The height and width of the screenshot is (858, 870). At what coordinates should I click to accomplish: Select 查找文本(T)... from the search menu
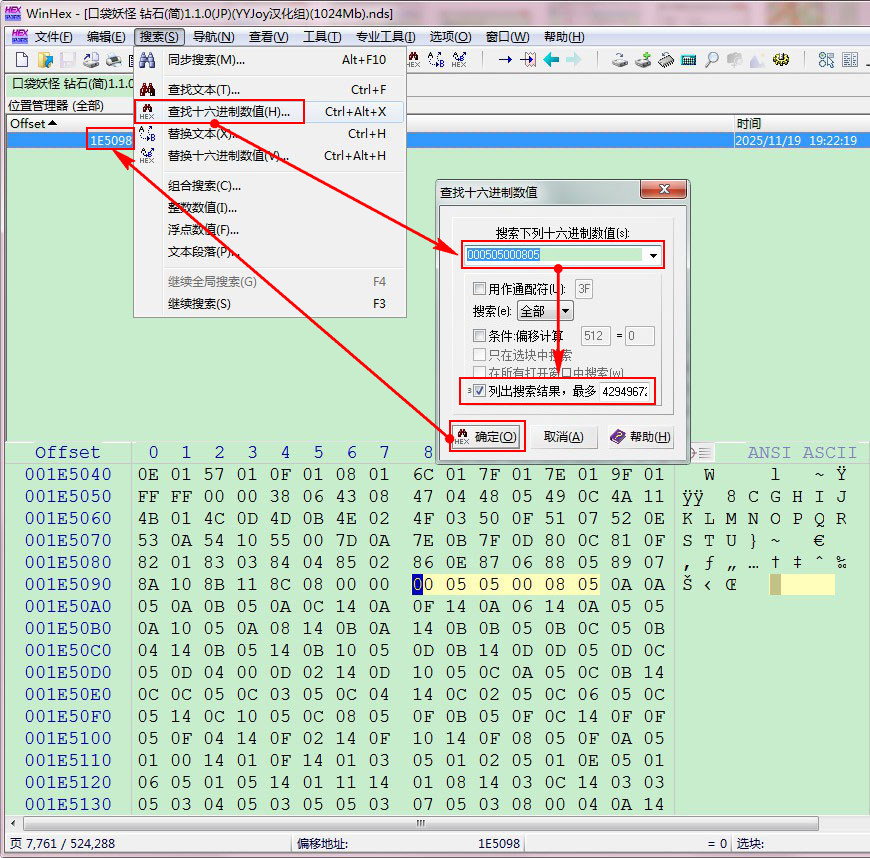(x=204, y=90)
